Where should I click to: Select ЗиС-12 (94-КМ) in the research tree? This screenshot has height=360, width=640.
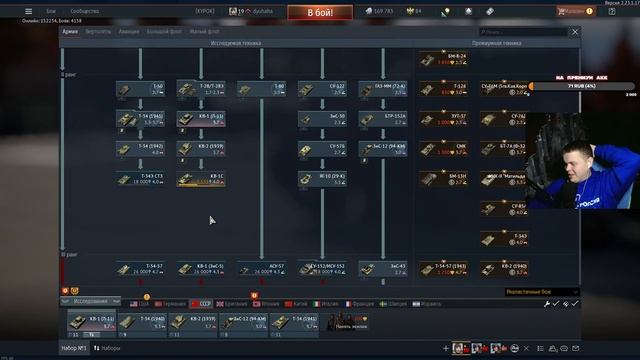coord(383,149)
